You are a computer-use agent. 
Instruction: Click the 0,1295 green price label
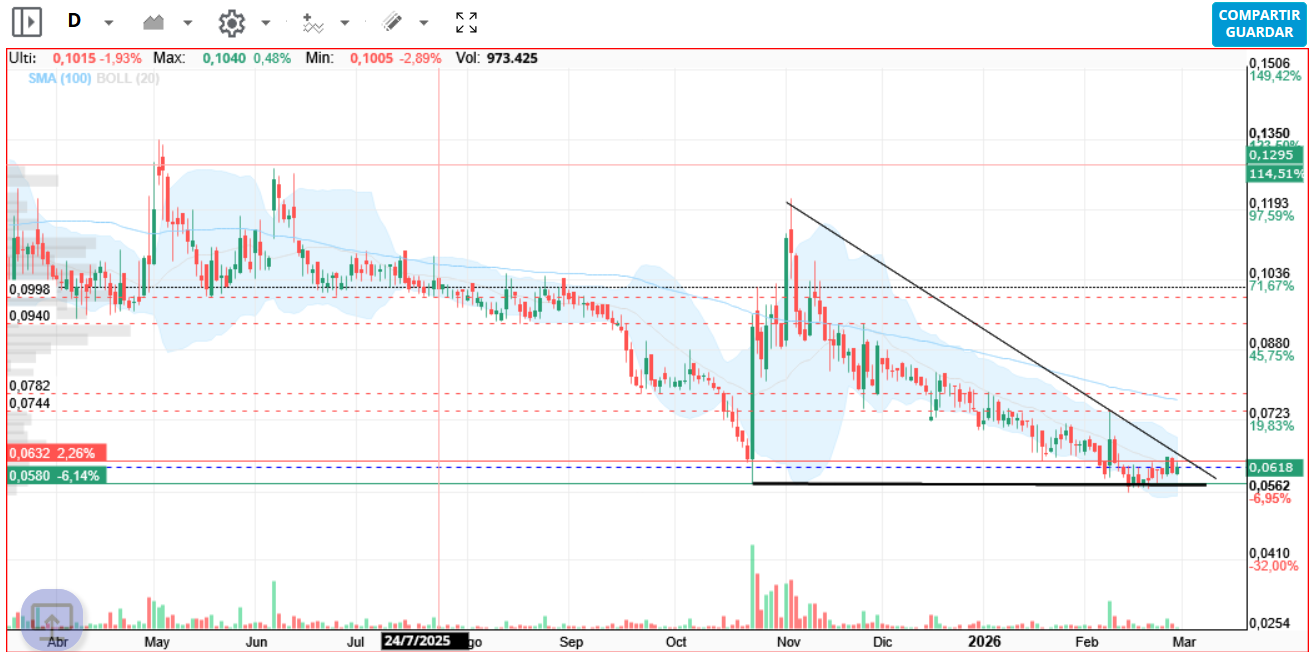point(1275,155)
